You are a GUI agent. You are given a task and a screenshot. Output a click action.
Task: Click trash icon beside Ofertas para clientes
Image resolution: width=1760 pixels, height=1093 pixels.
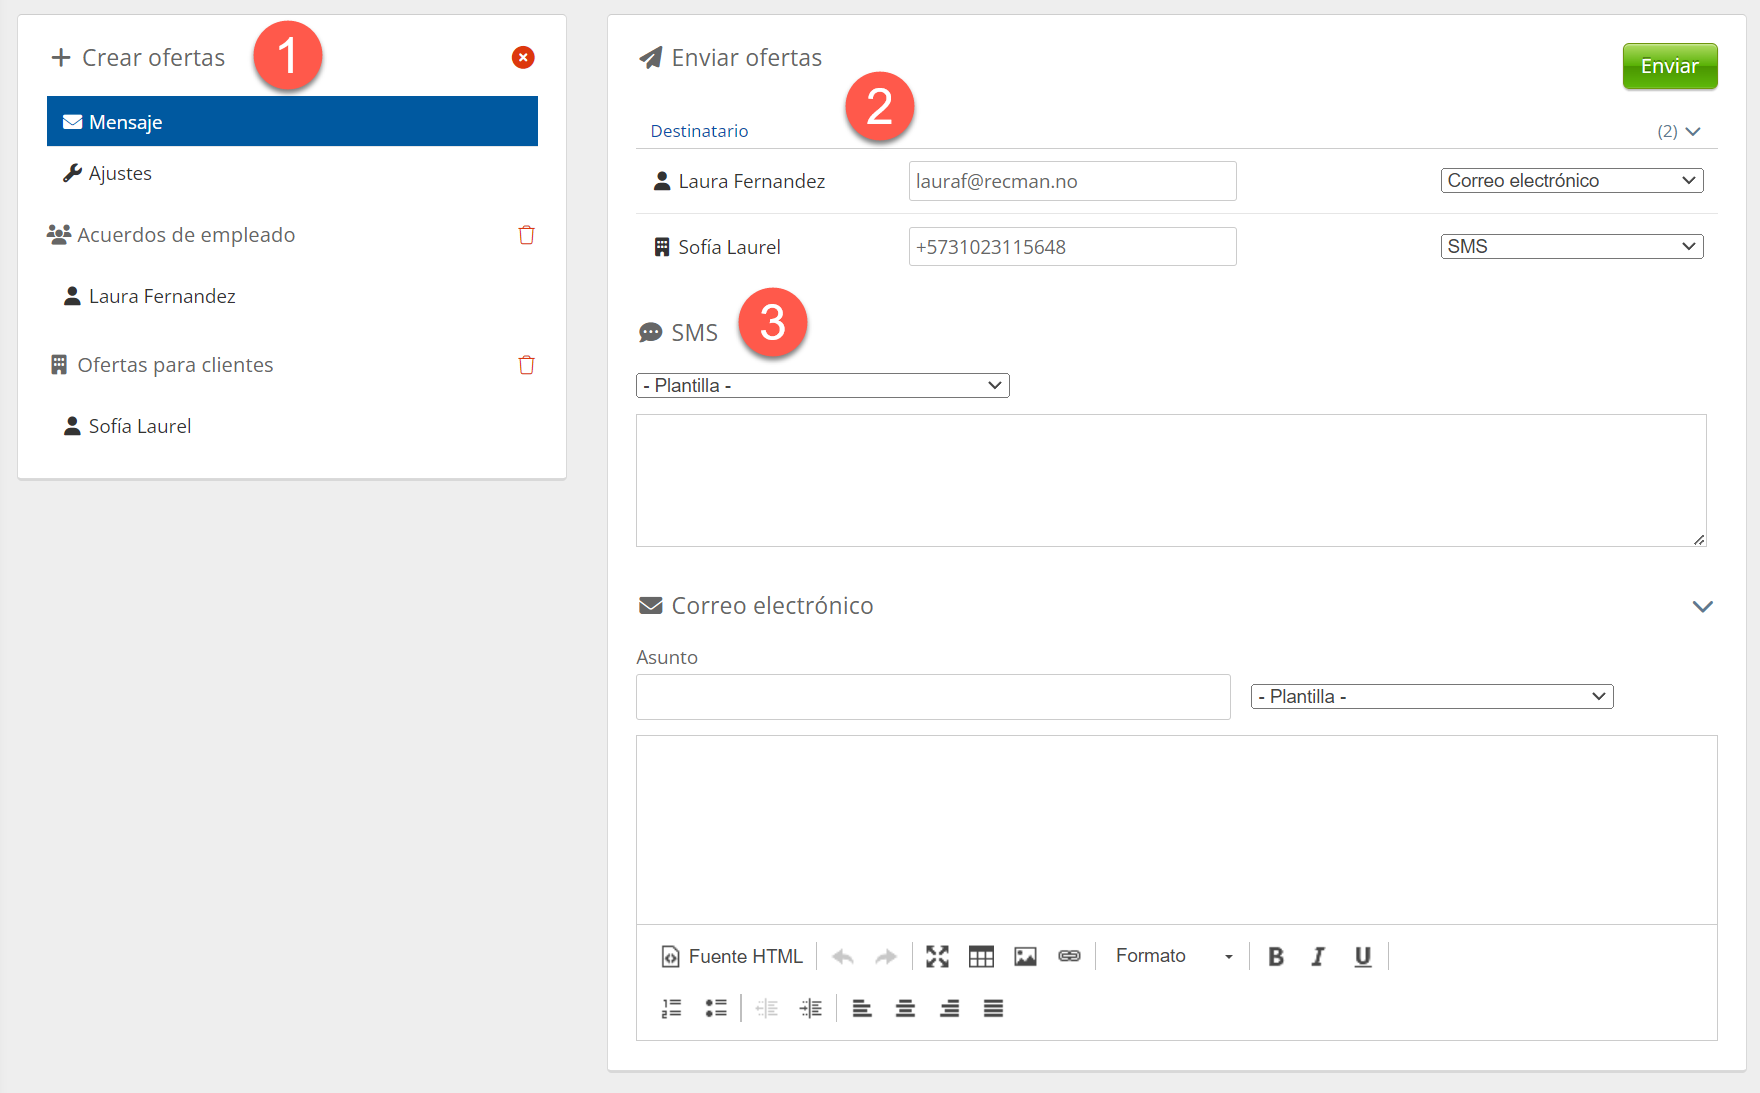click(526, 365)
